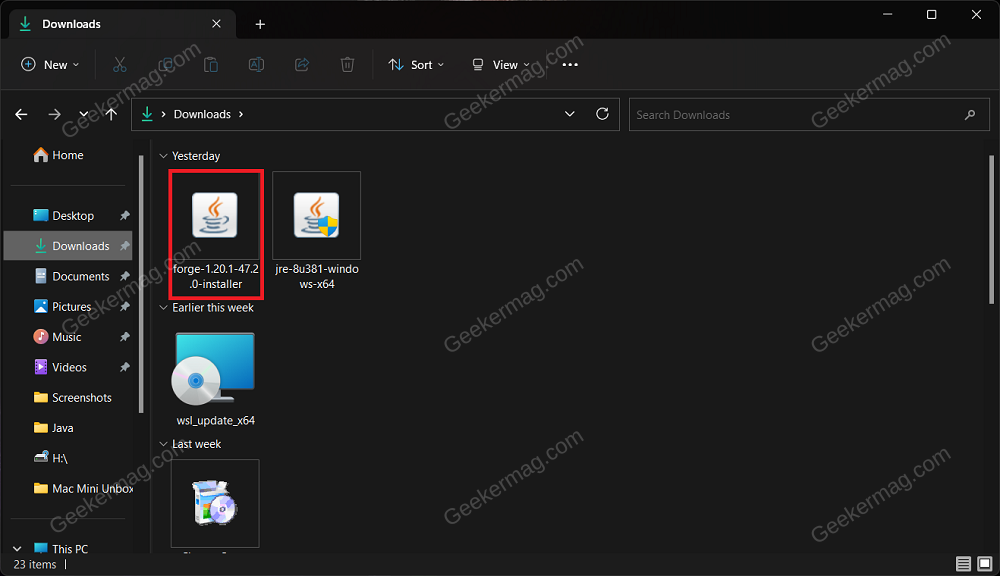Go forward with the right arrow
1000x576 pixels.
(54, 114)
